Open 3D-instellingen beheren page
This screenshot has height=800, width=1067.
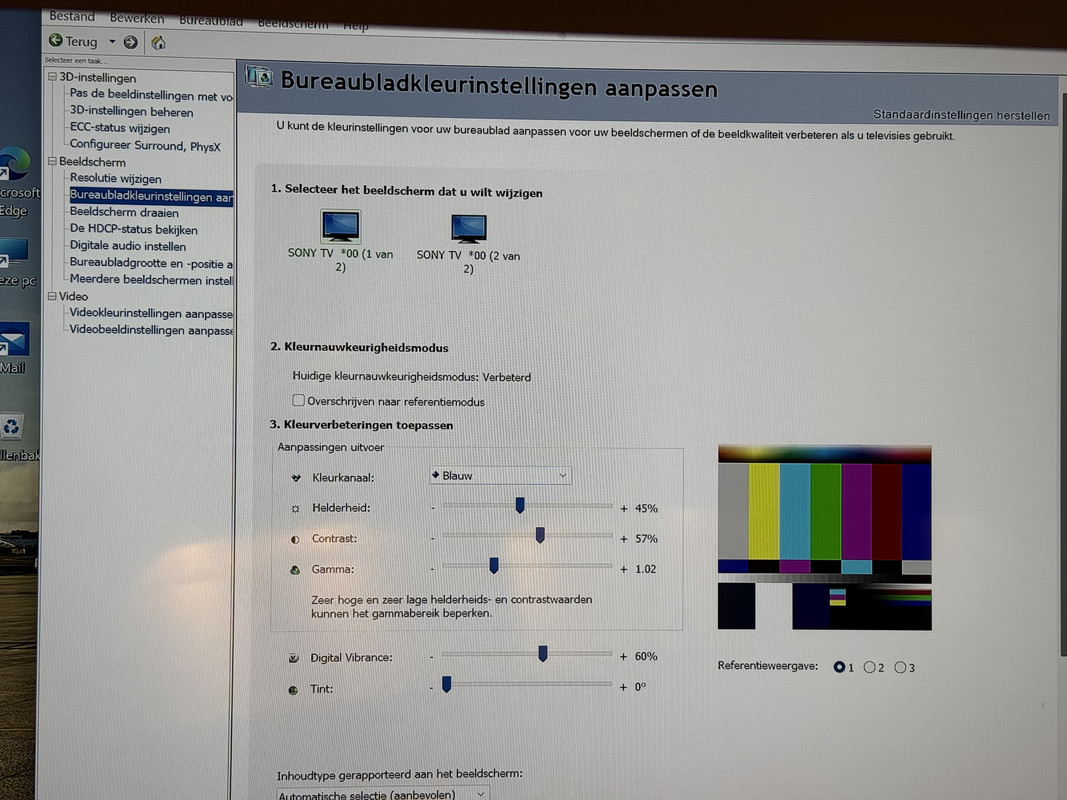[x=131, y=112]
